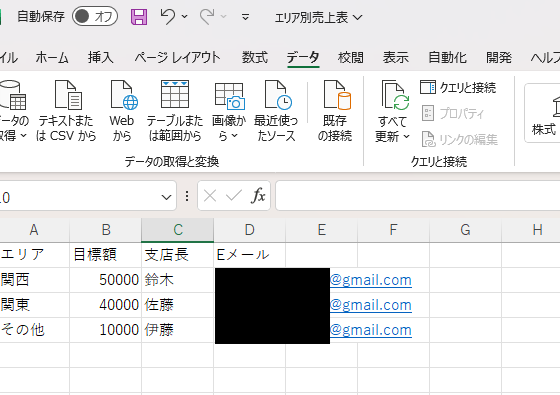Select column C header
The height and width of the screenshot is (395, 560).
(x=178, y=230)
